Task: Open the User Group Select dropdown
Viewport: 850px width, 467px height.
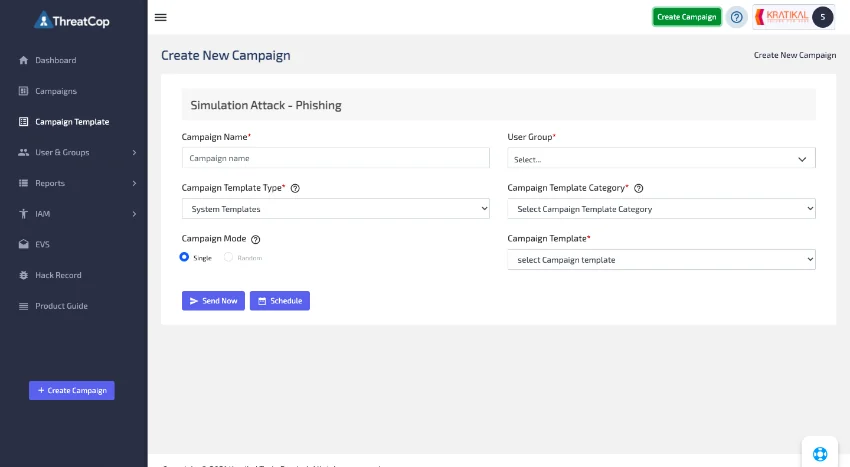Action: (661, 158)
